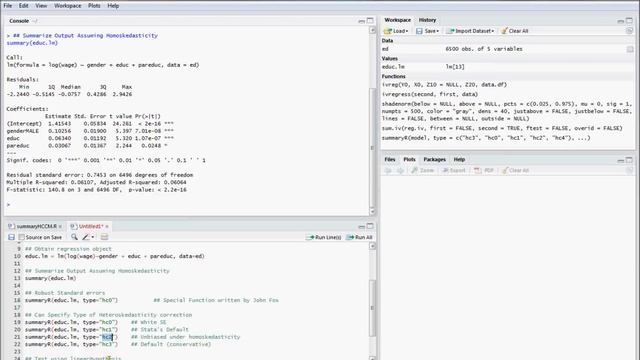Switch to the summaryHCCM.R editor tab
Image resolution: width=640 pixels, height=360 pixels.
(36, 226)
